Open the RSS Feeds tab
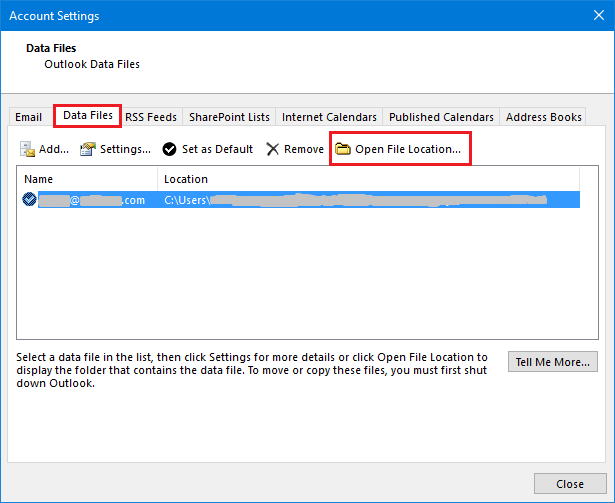The height and width of the screenshot is (503, 615). pos(151,117)
